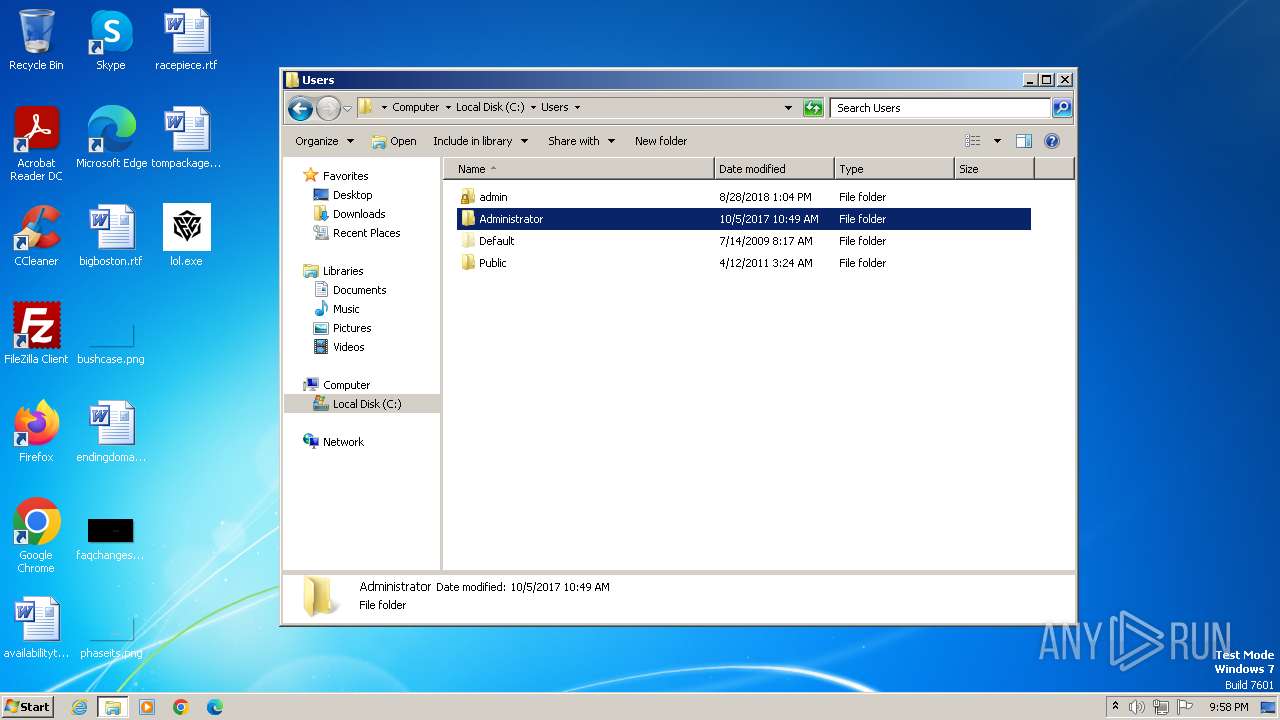
Task: Click the green Refresh button by address bar
Action: coord(813,108)
